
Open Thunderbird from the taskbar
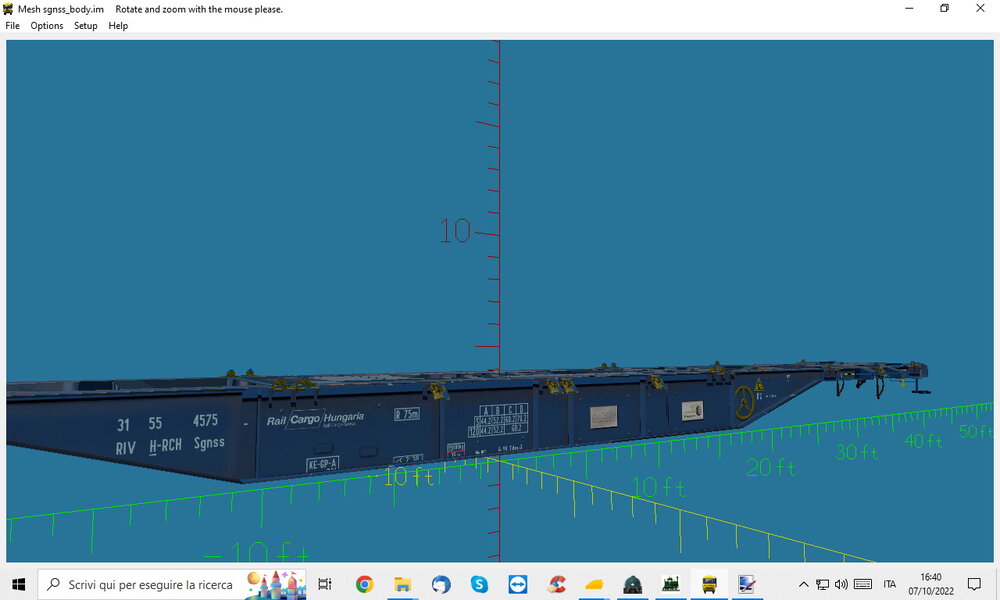[441, 584]
